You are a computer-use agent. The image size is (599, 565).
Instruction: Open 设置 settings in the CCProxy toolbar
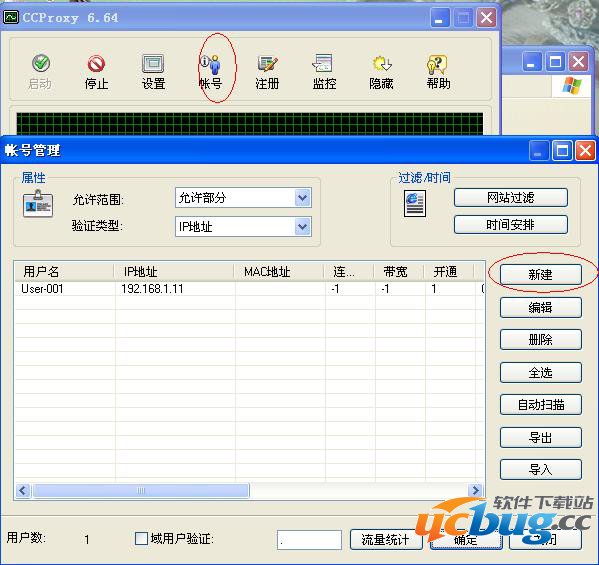click(153, 72)
